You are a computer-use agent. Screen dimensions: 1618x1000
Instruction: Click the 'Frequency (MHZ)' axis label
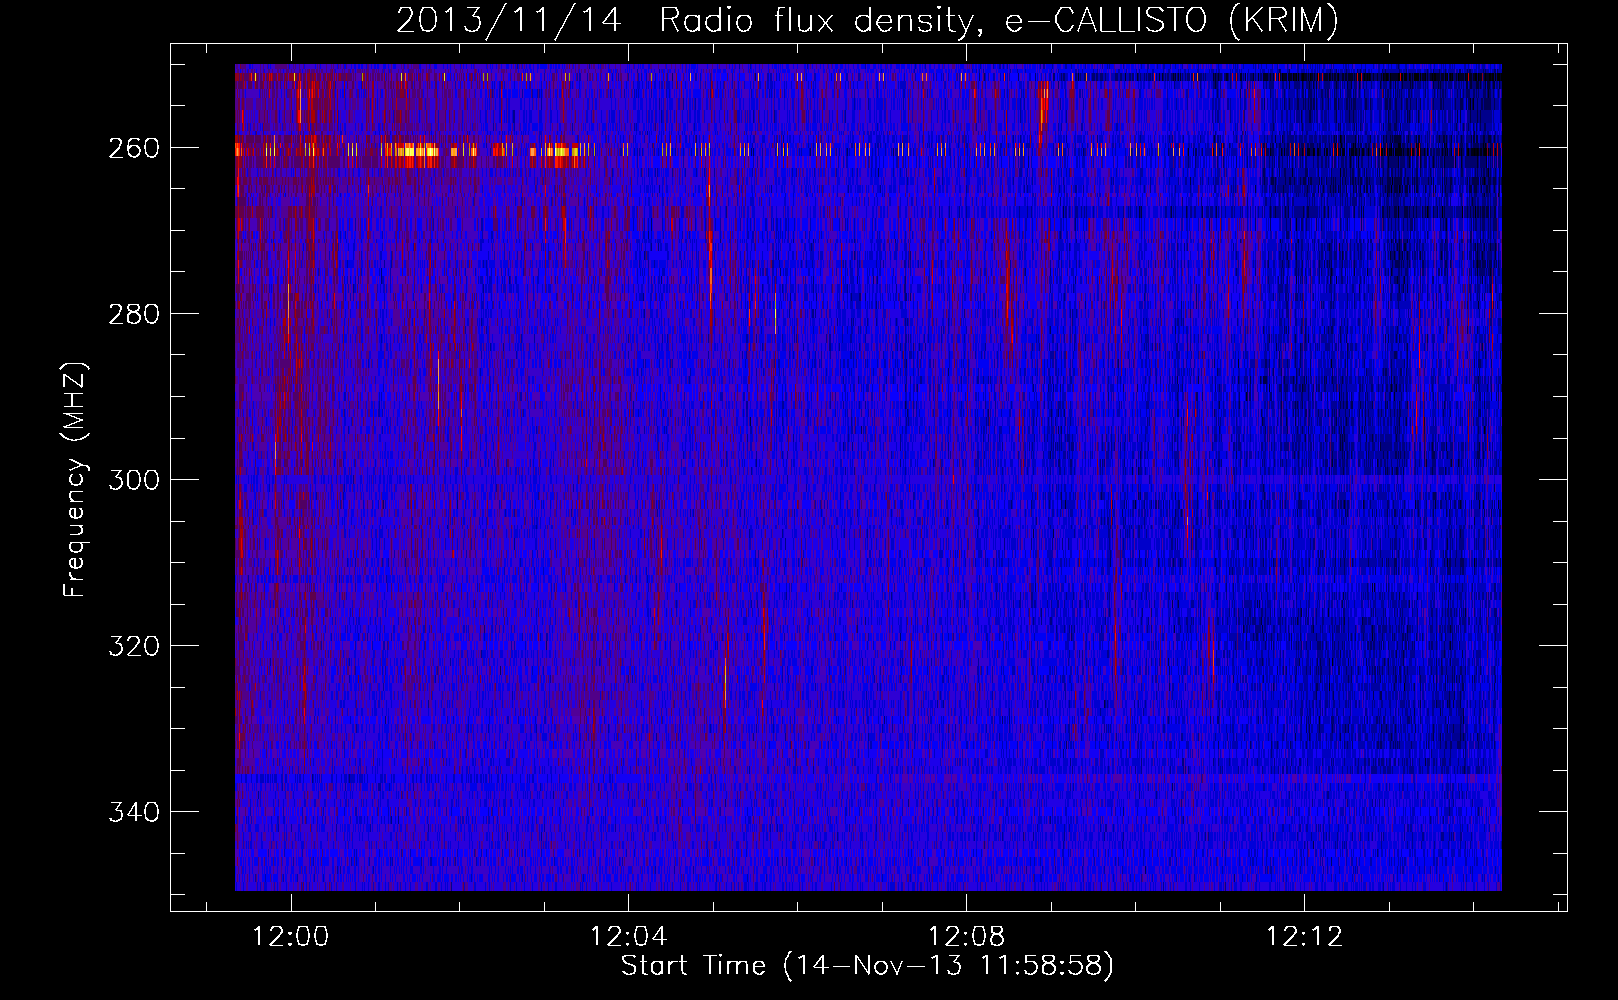[75, 479]
